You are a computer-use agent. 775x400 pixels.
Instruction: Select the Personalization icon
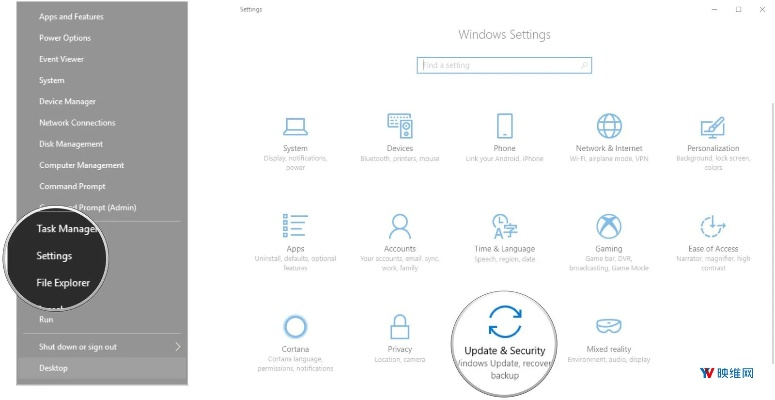coord(713,126)
